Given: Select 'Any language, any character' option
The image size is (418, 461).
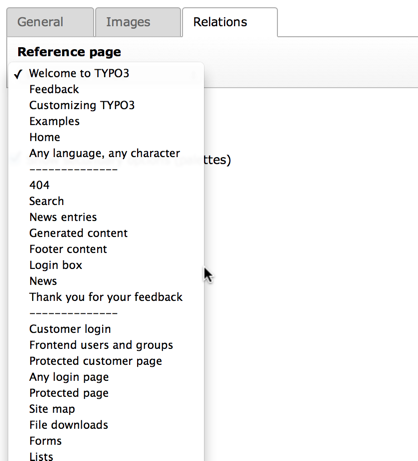Looking at the screenshot, I should (x=106, y=153).
